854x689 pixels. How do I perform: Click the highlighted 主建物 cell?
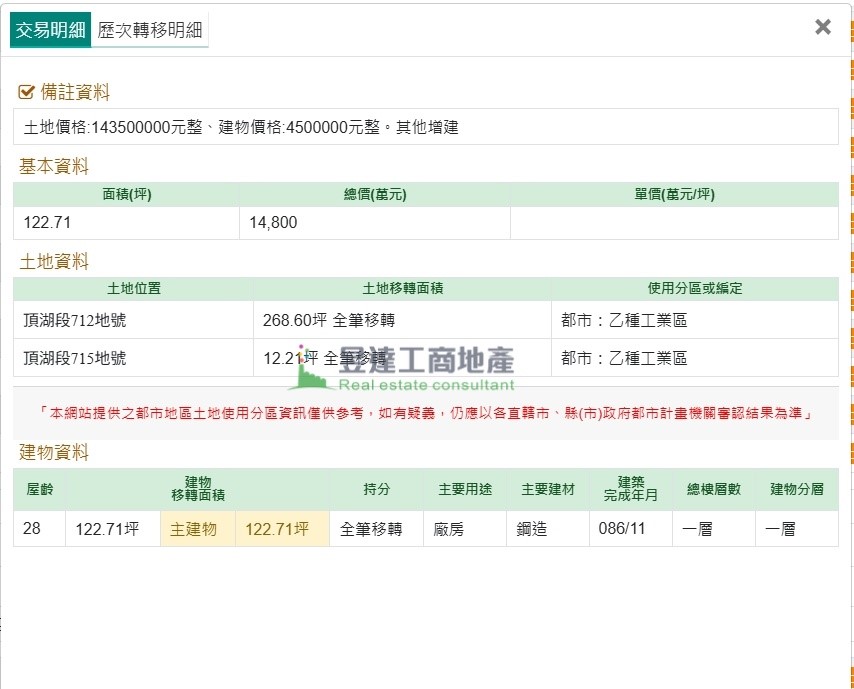click(x=194, y=529)
